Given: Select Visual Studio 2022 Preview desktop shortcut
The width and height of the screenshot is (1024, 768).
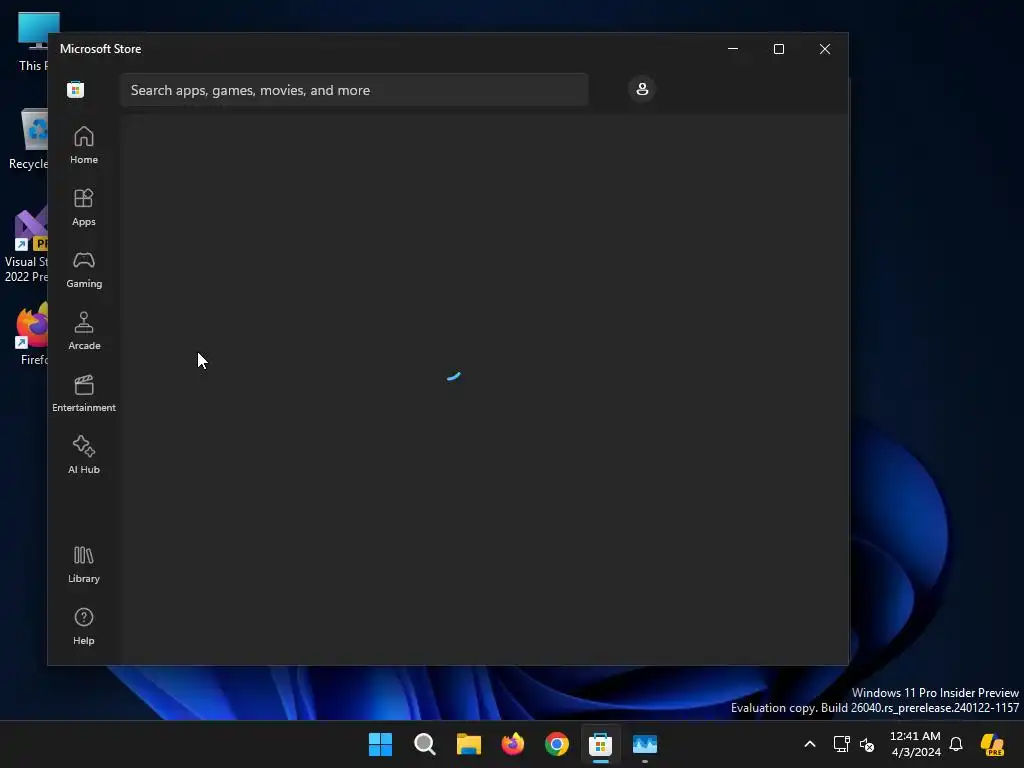Looking at the screenshot, I should (26, 245).
